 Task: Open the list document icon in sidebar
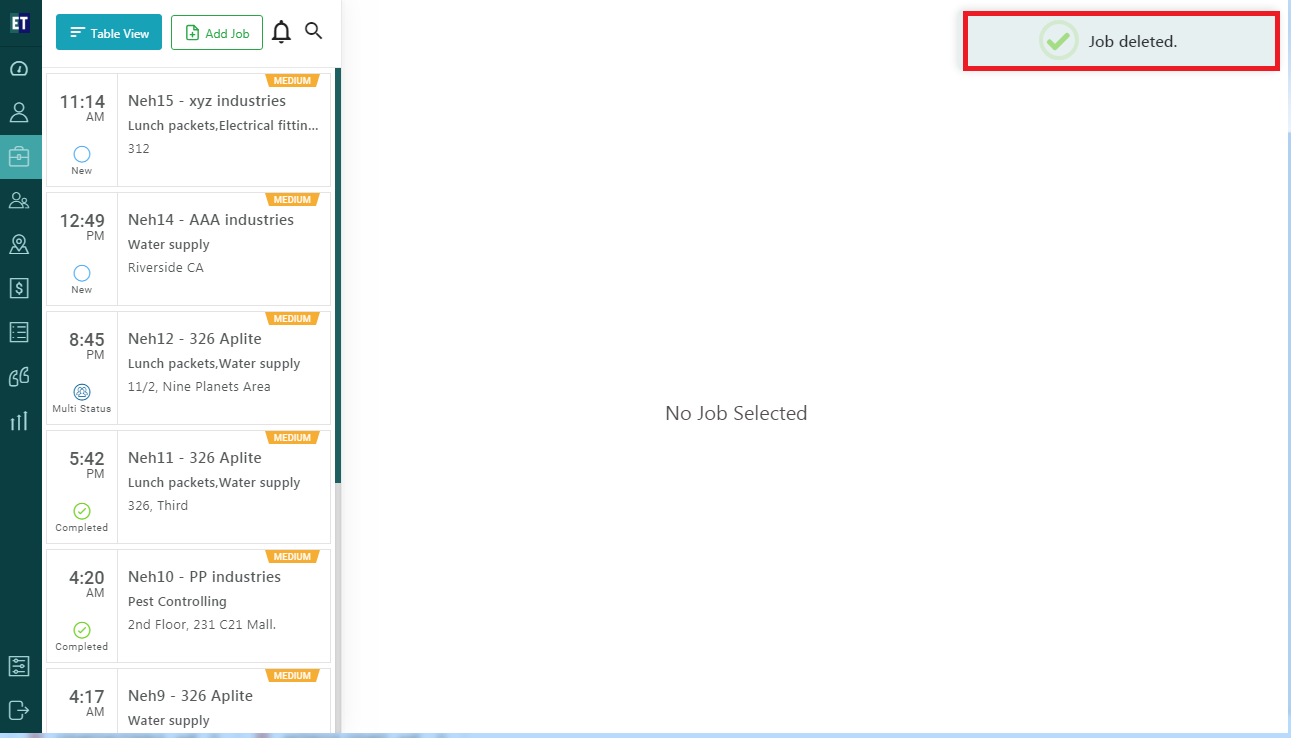tap(19, 332)
